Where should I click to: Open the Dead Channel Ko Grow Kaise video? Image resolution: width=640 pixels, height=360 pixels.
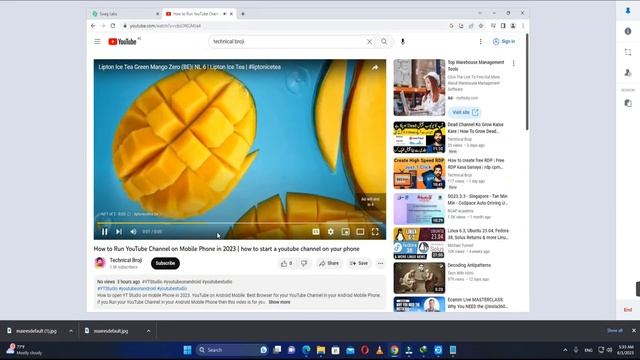coord(419,137)
